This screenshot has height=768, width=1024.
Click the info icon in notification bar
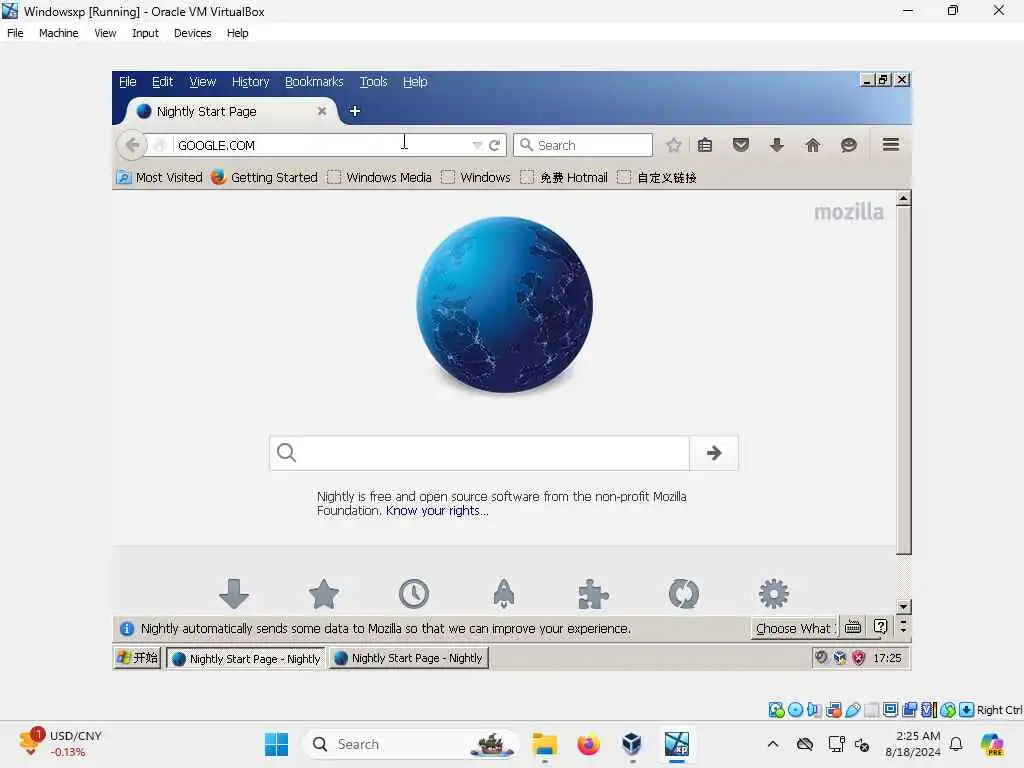(x=127, y=628)
